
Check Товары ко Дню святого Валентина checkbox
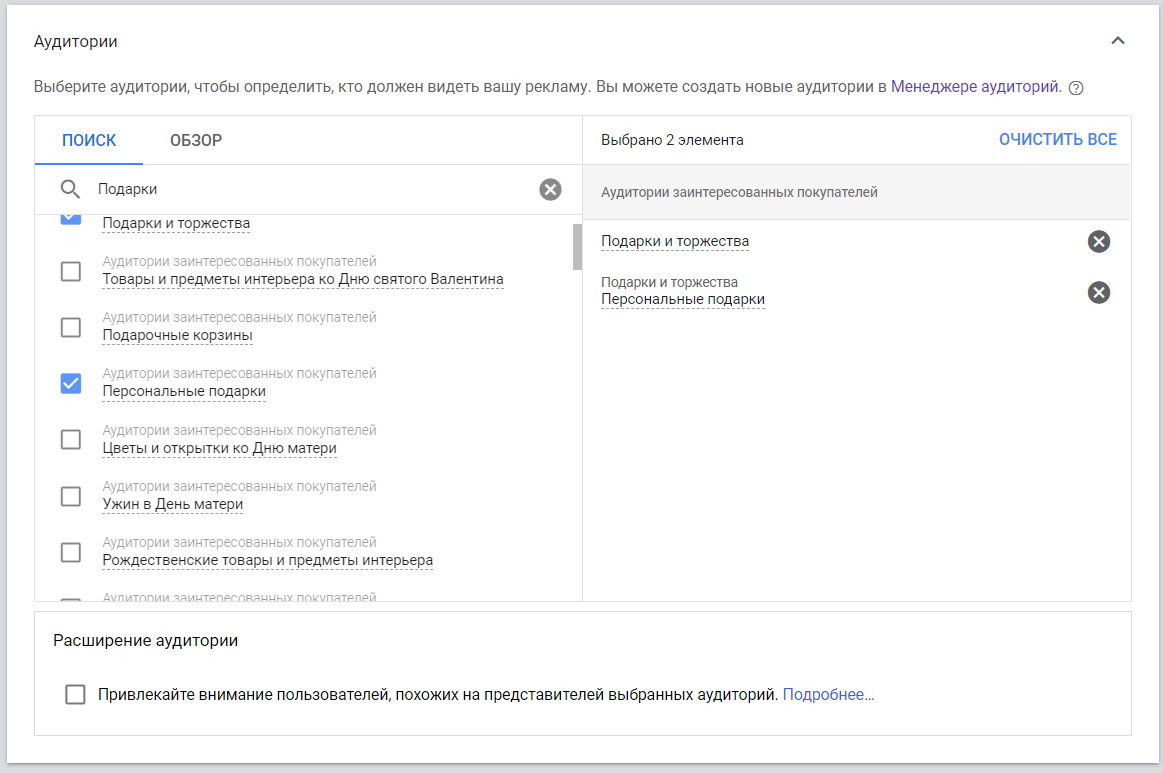[x=71, y=271]
